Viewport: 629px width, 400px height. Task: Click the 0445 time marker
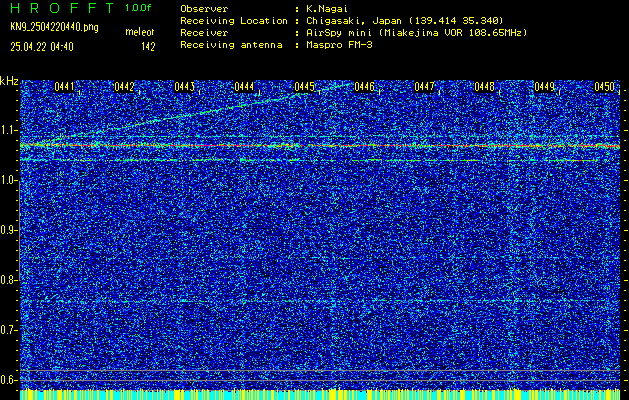304,87
